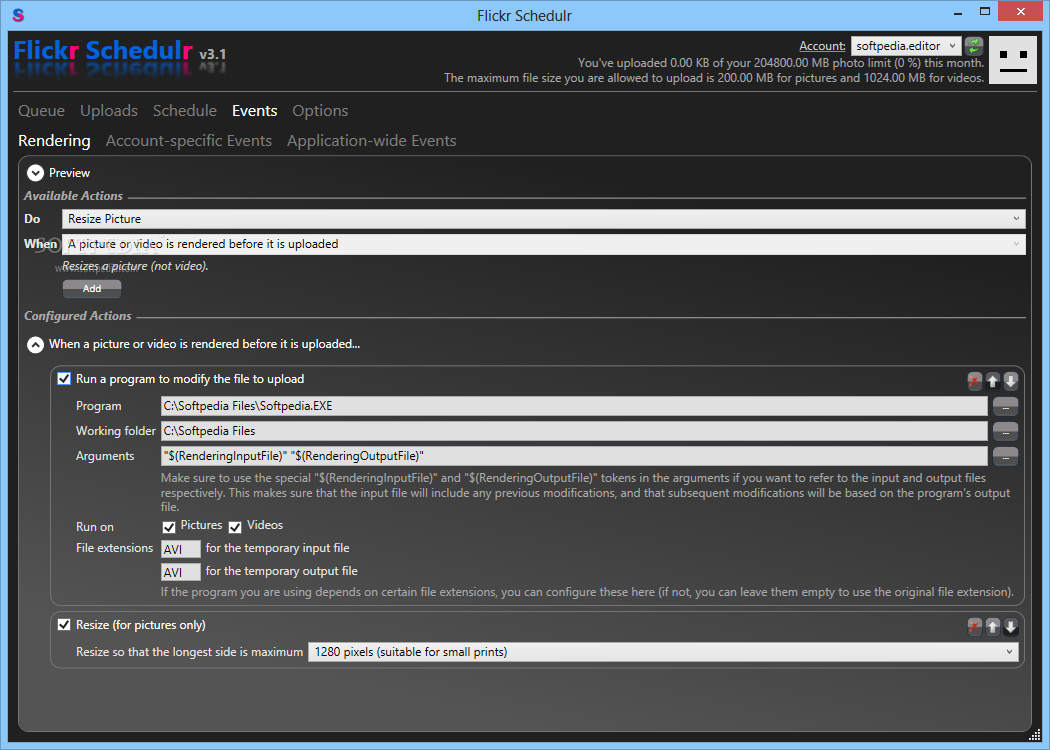Delete the Resize action
The image size is (1050, 750).
pyautogui.click(x=974, y=627)
